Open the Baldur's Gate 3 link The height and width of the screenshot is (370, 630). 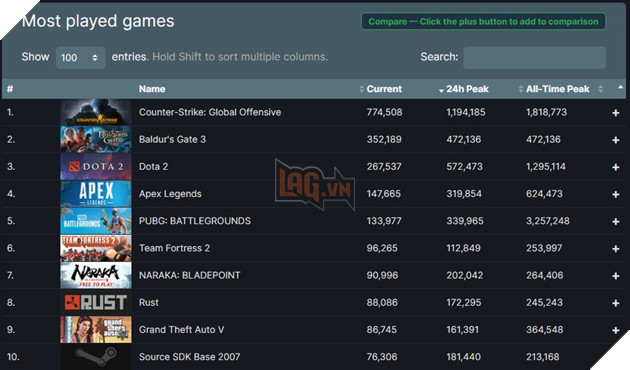[172, 139]
